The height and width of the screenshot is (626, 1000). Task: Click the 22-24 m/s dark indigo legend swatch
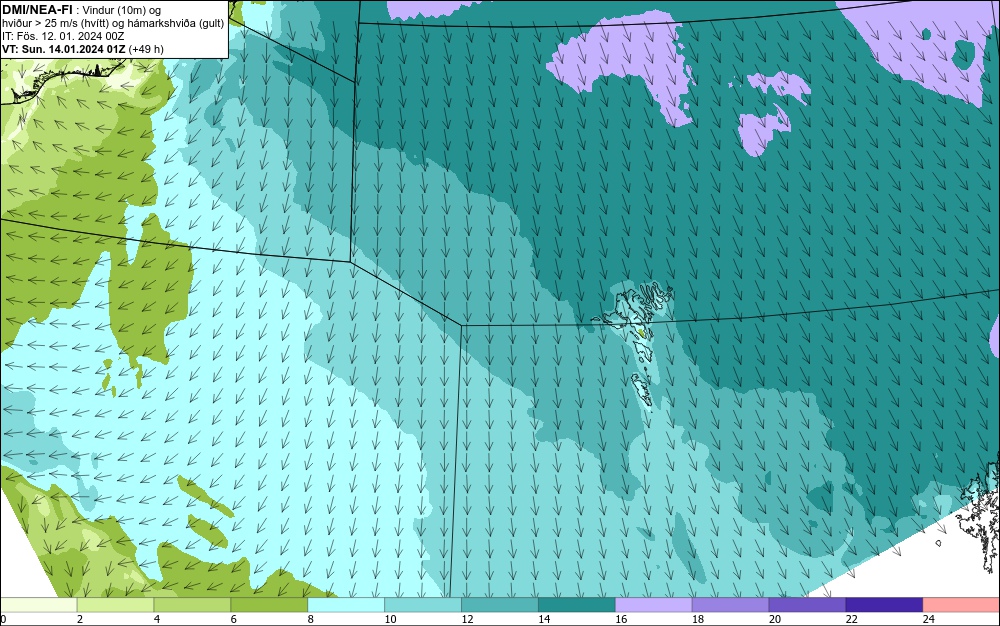tap(885, 605)
